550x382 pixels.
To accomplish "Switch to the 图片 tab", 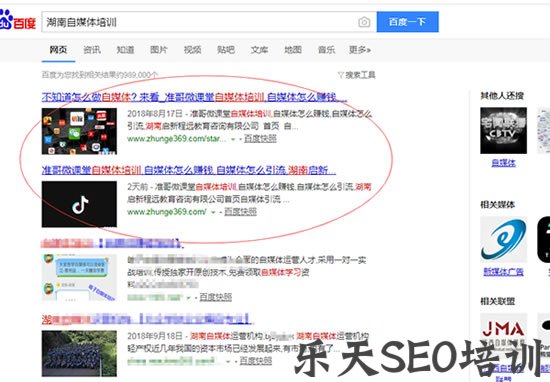I will (x=159, y=50).
